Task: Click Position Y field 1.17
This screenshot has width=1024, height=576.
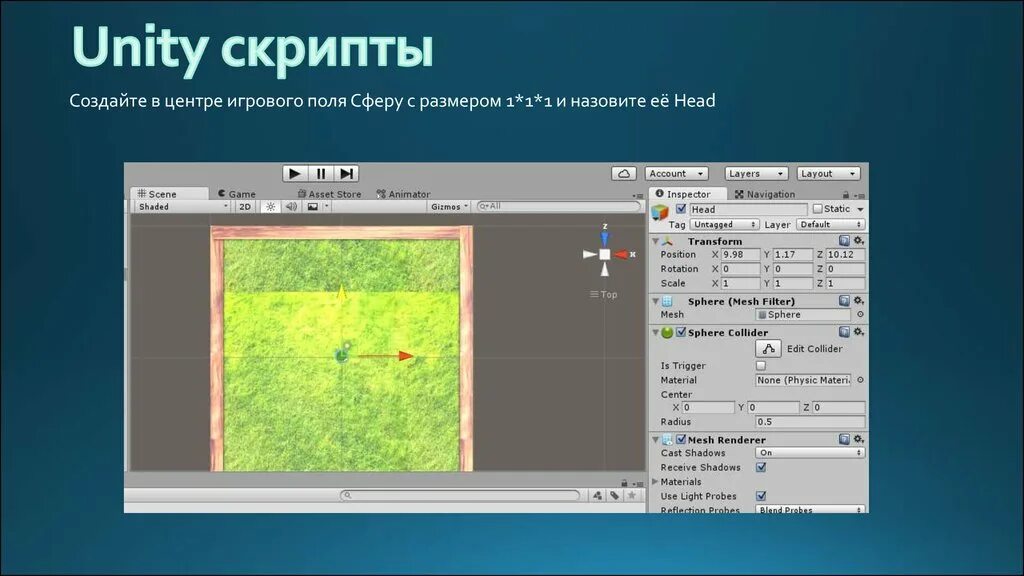Action: click(793, 255)
